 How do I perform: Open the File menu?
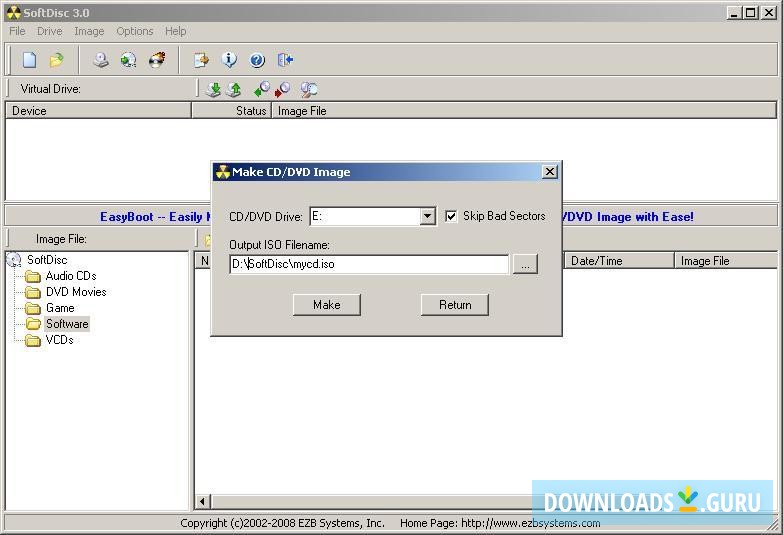[17, 31]
